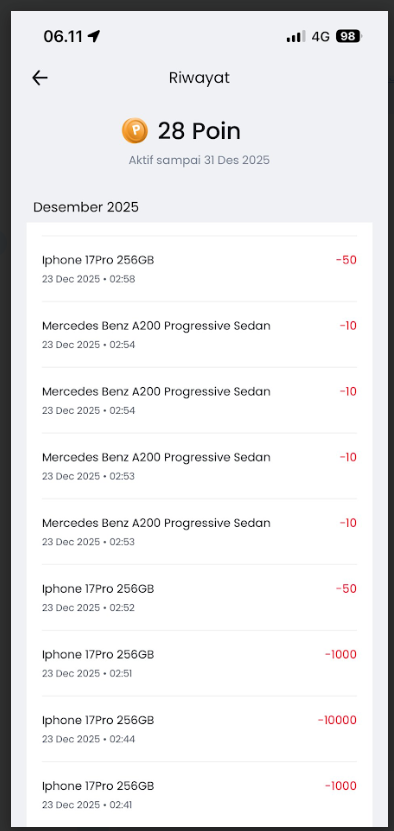Viewport: 394px width, 831px height.
Task: Tap the Aktif sampai 31 Des 2025 note
Action: 199,160
